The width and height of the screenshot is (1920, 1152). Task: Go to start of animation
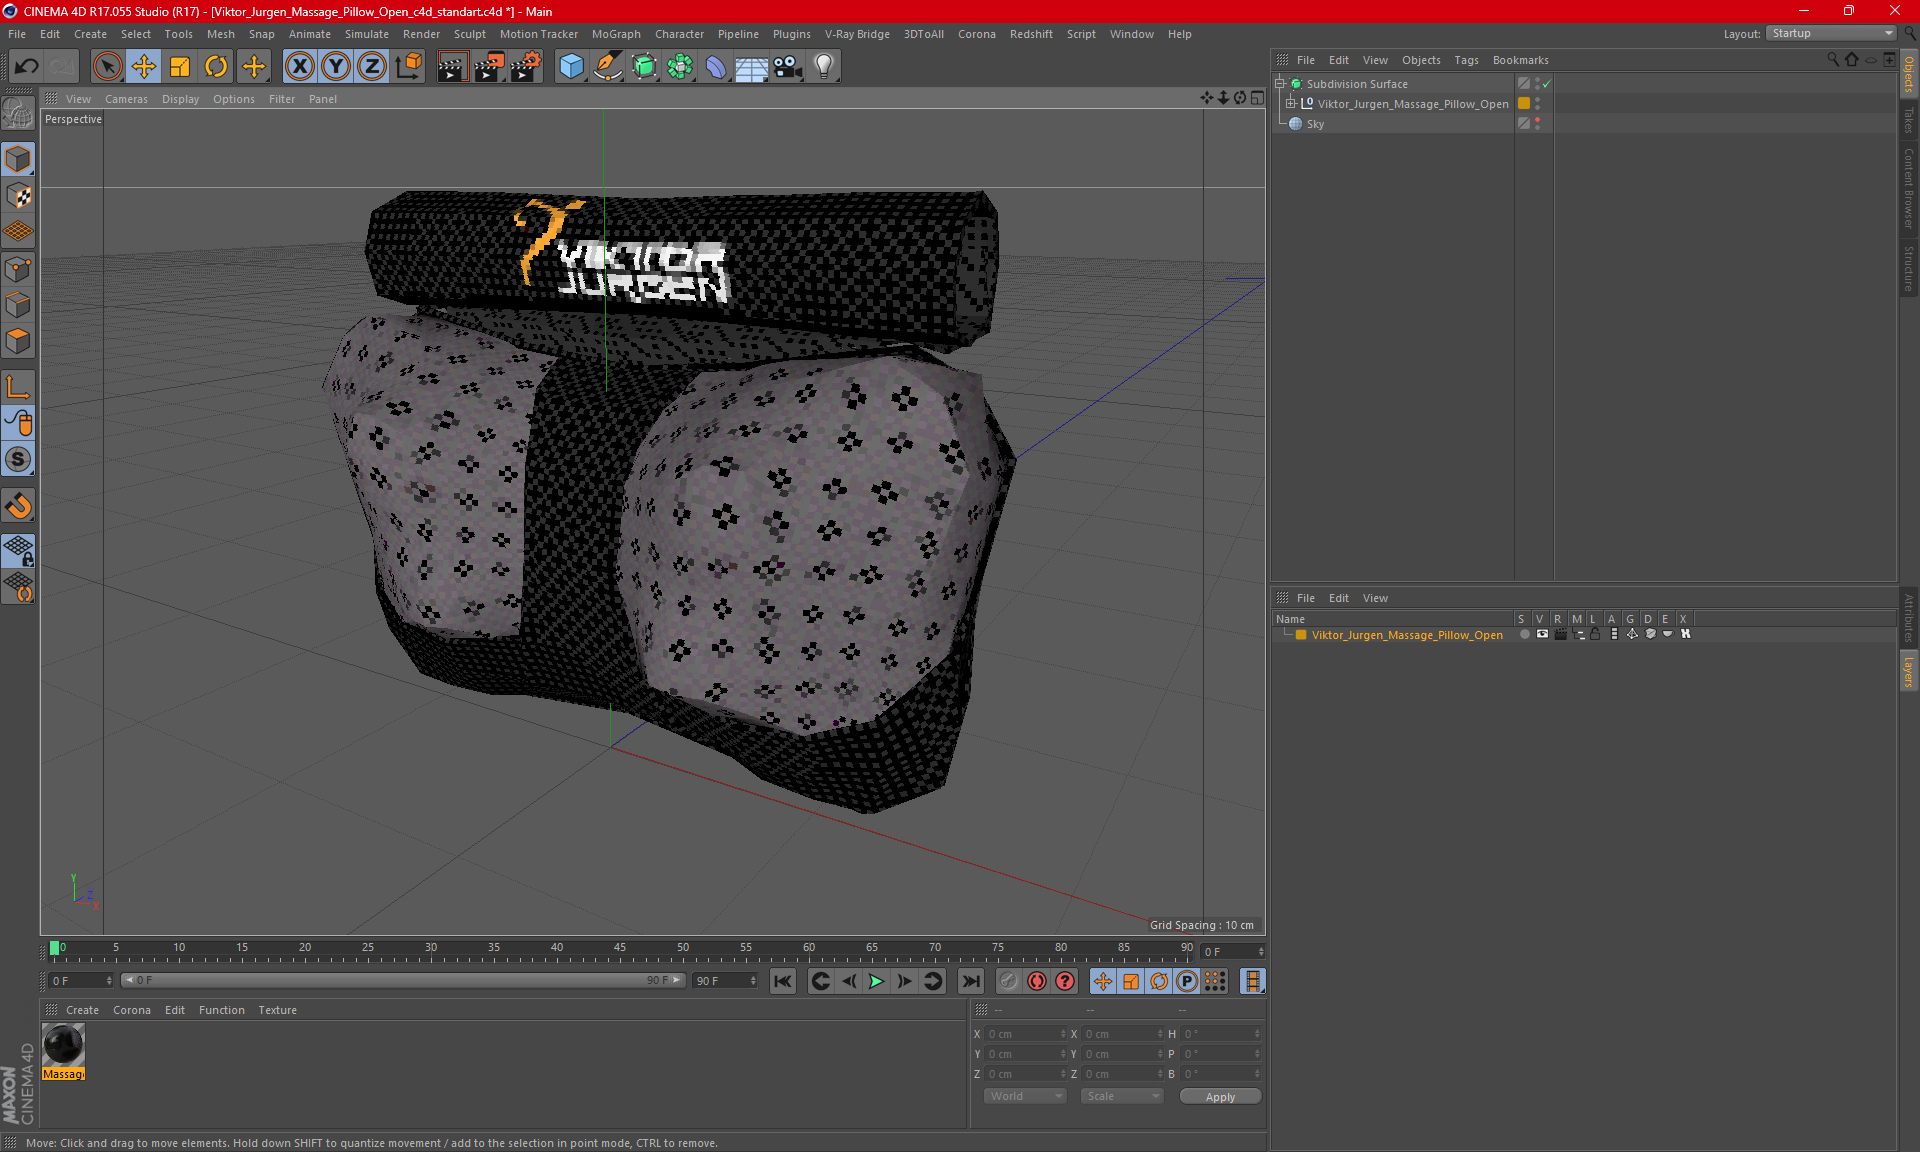(783, 981)
